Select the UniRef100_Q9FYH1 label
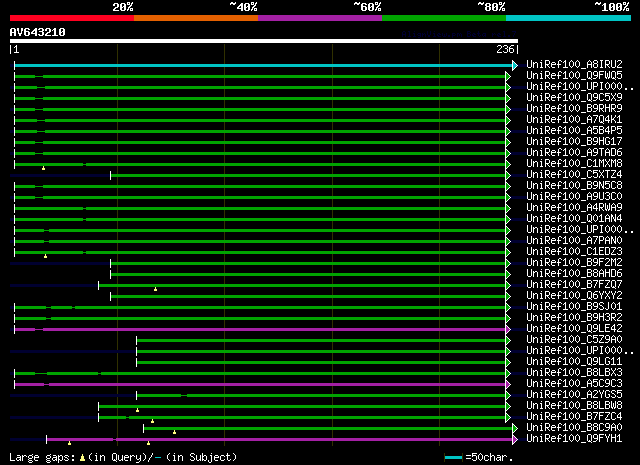 click(x=574, y=438)
